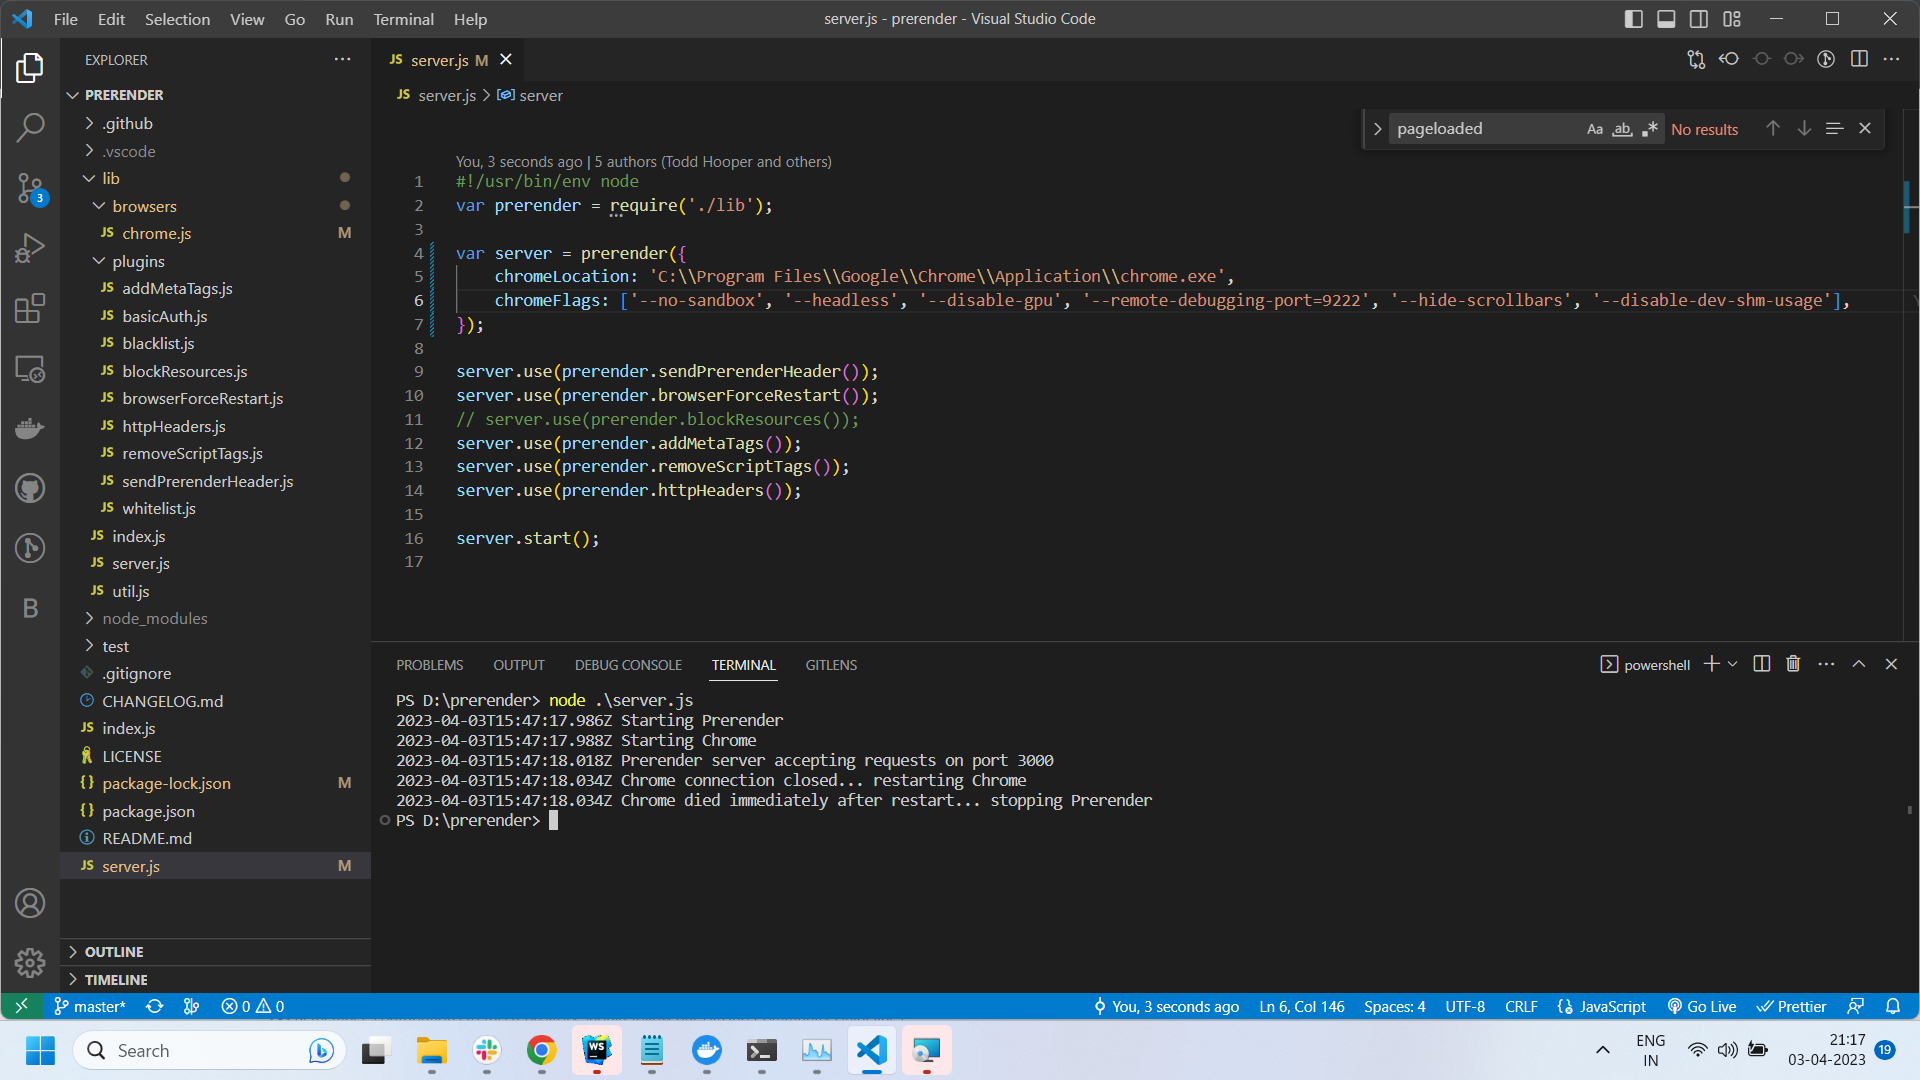Go to previous find match arrow
This screenshot has height=1080, width=1920.
[1773, 128]
